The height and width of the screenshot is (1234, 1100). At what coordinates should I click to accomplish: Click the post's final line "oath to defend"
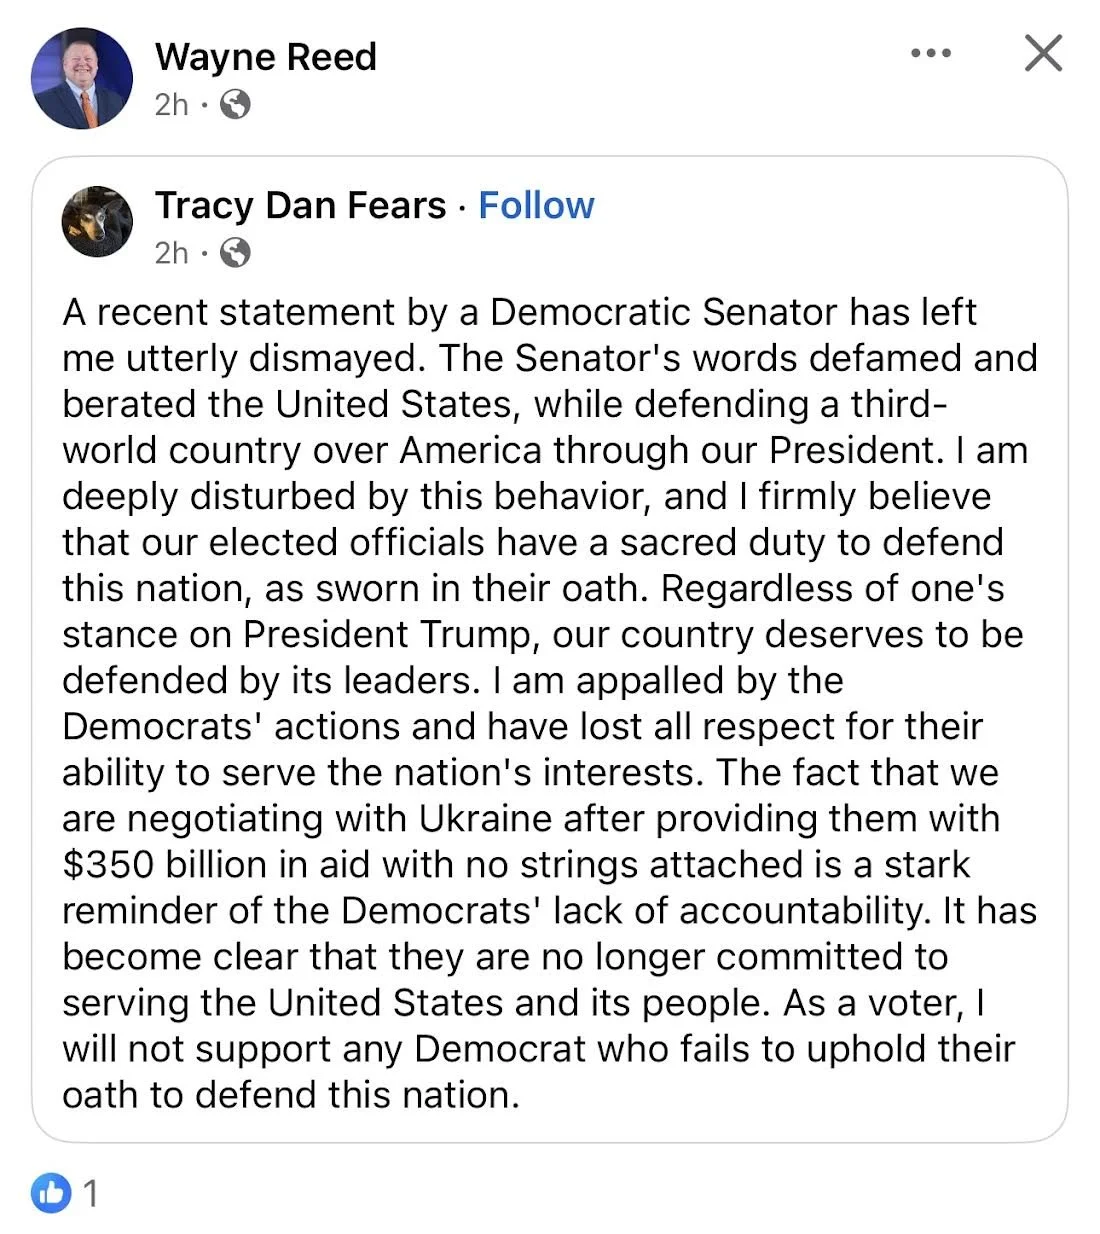coord(290,1094)
